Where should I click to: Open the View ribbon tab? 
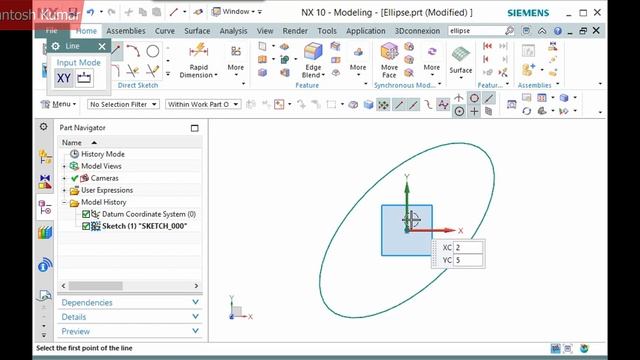click(264, 31)
